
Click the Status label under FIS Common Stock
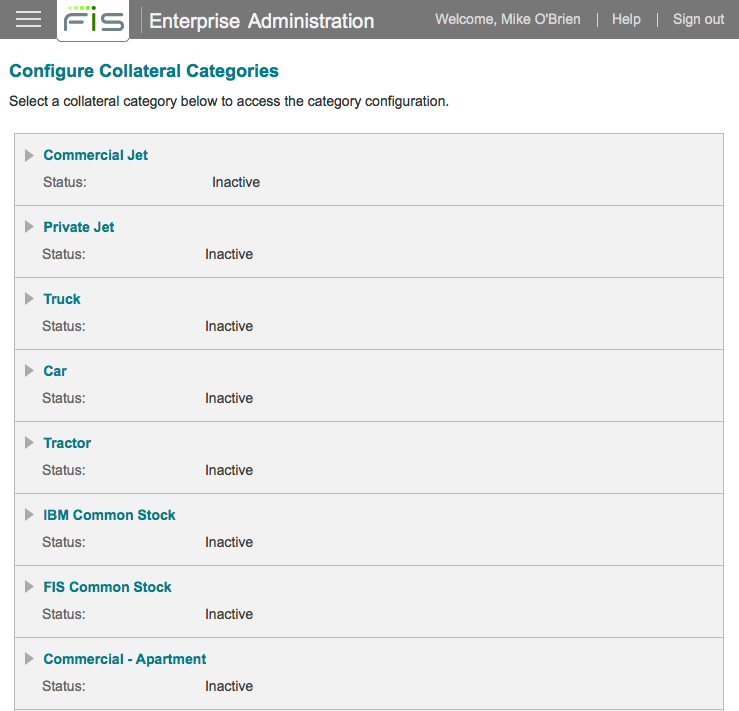tap(64, 614)
